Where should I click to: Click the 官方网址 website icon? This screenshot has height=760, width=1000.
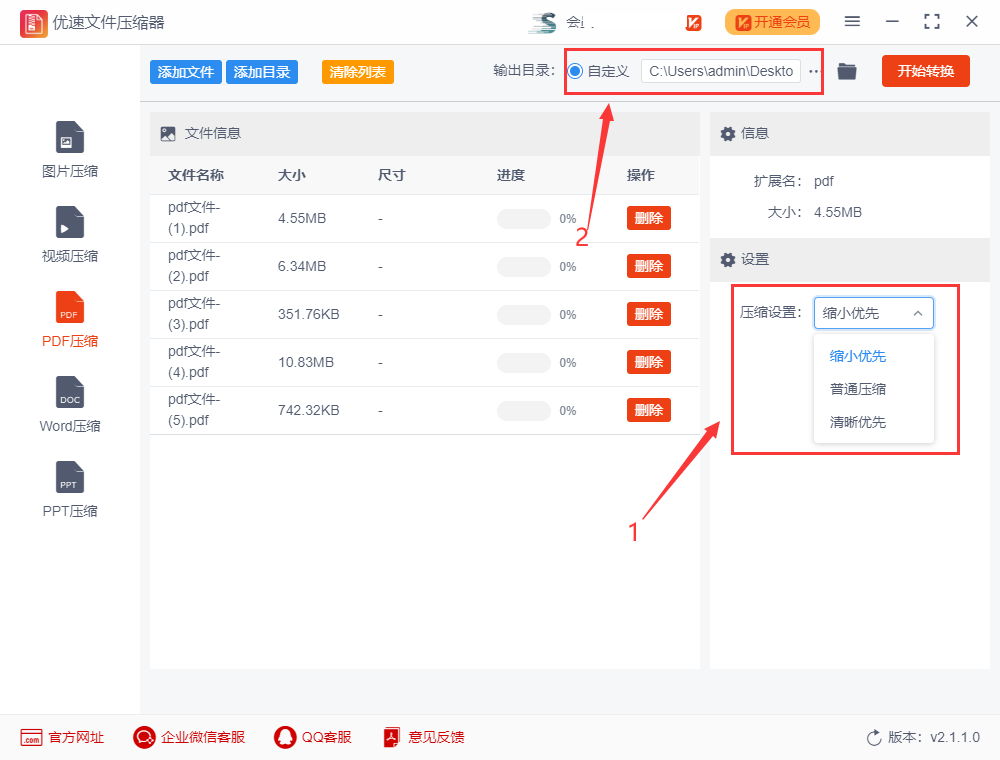pyautogui.click(x=31, y=738)
